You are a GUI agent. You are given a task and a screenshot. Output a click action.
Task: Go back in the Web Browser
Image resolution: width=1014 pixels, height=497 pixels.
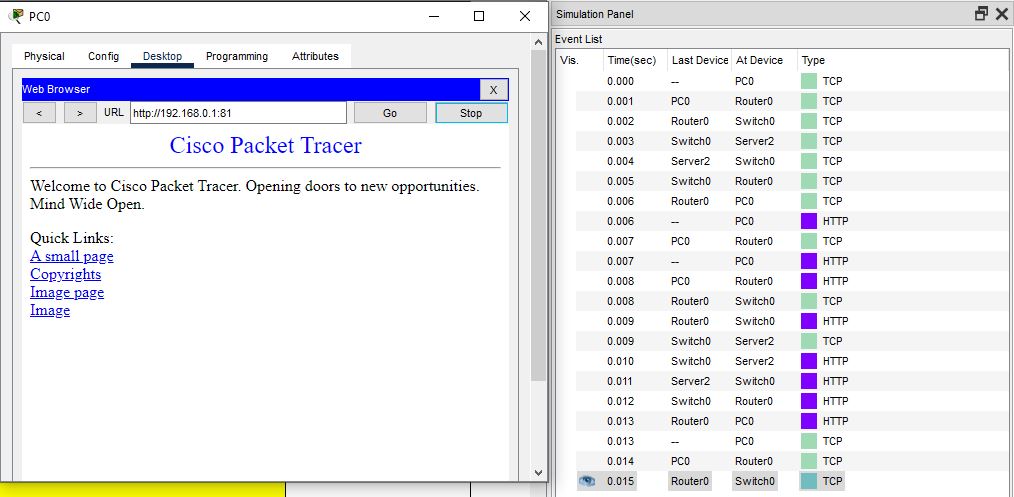pyautogui.click(x=39, y=113)
